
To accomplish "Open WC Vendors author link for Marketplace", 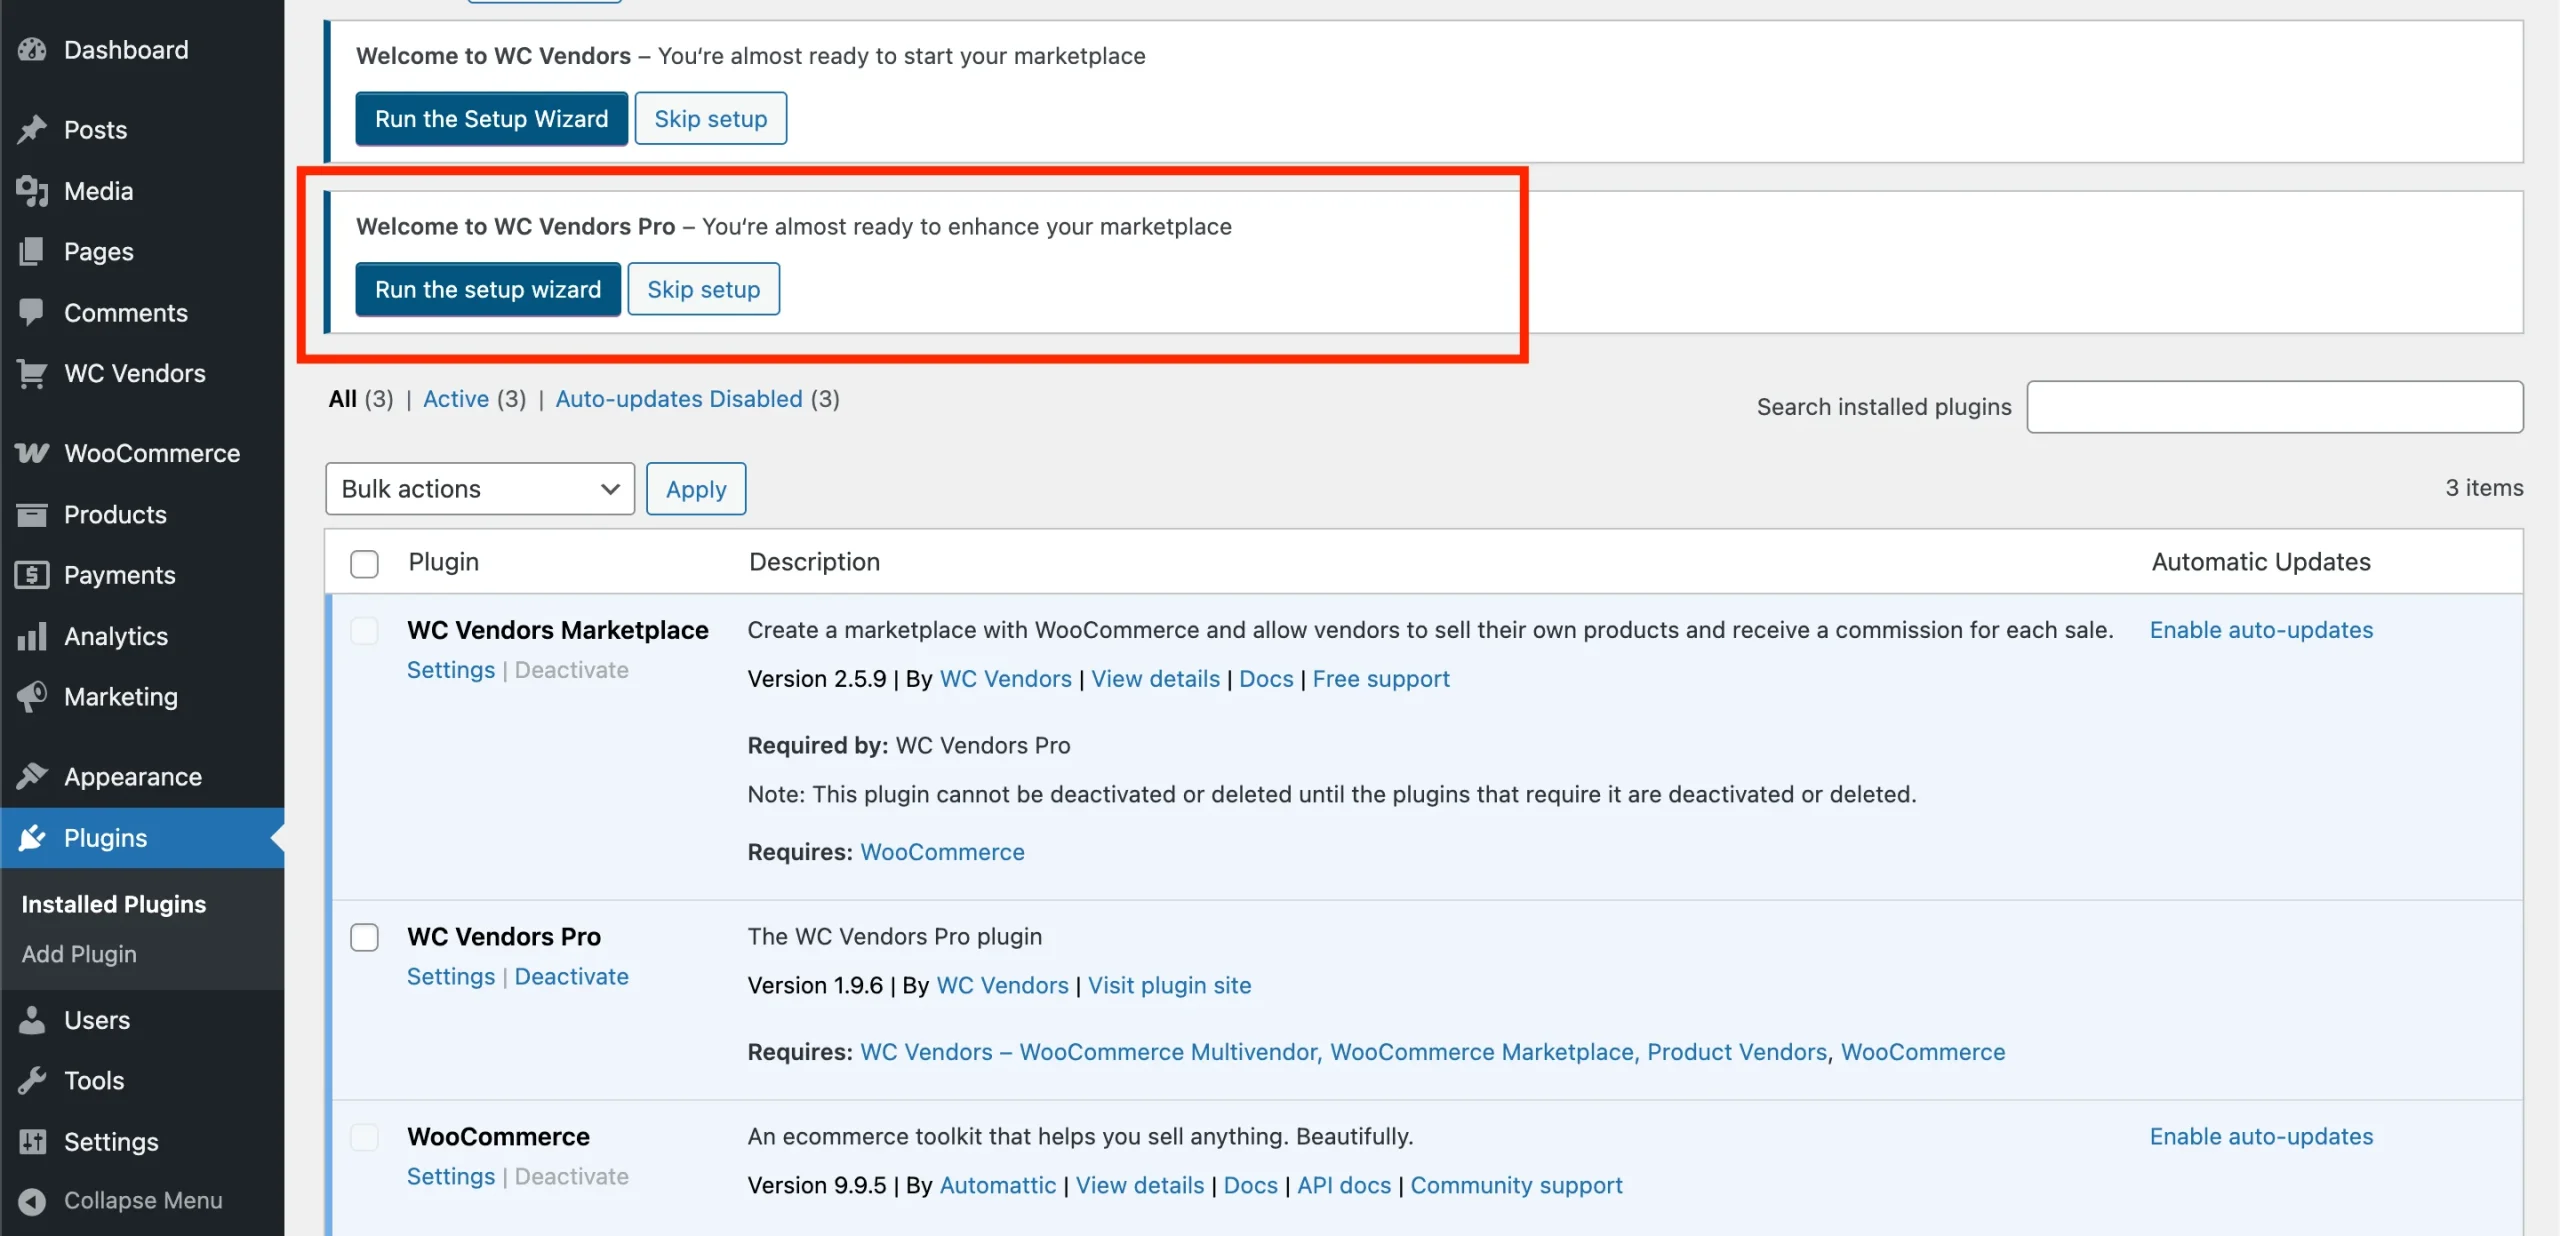I will 1006,680.
